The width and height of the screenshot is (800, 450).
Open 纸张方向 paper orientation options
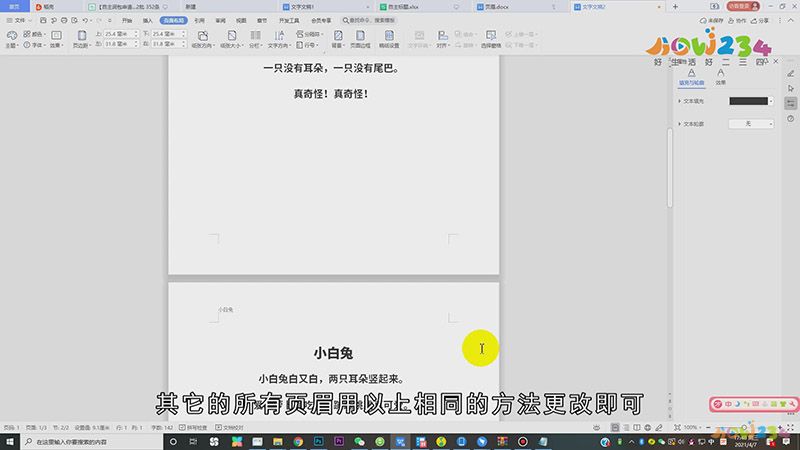click(x=203, y=39)
